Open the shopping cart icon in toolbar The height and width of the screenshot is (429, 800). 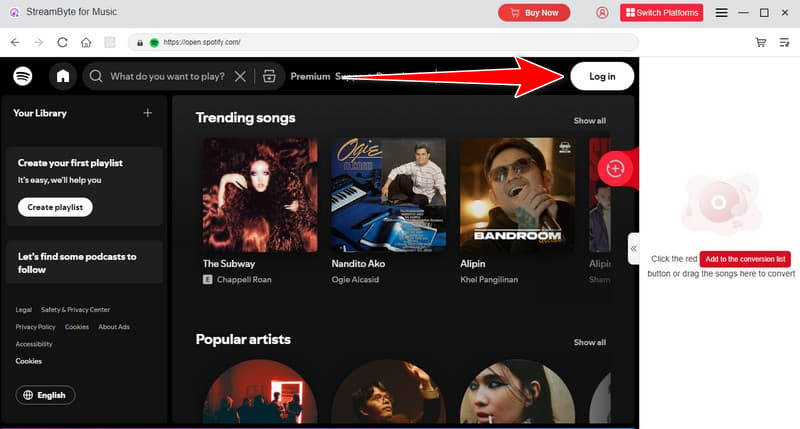[761, 43]
